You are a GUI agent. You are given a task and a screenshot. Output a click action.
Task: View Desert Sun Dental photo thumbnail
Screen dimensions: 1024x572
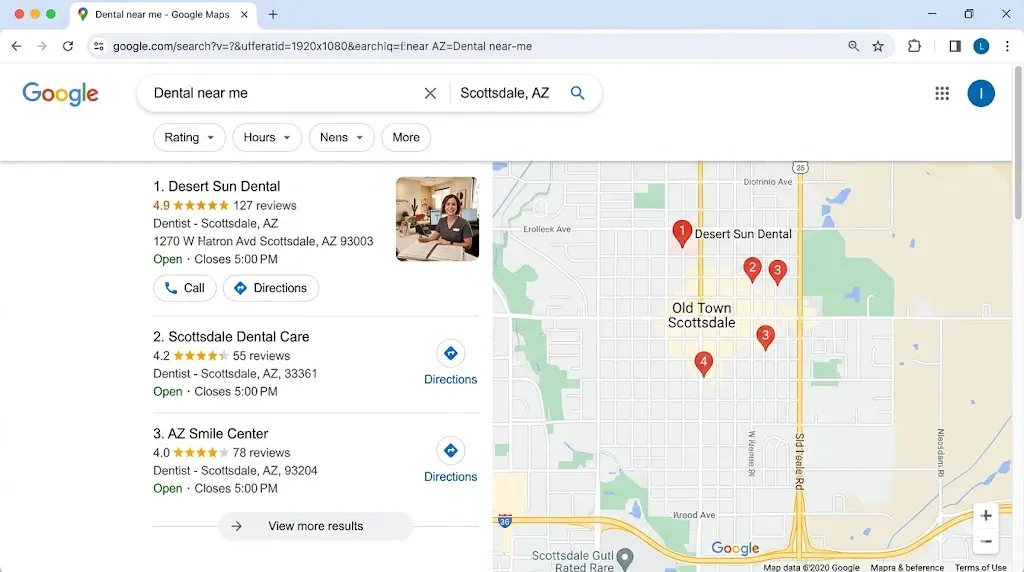(x=438, y=219)
